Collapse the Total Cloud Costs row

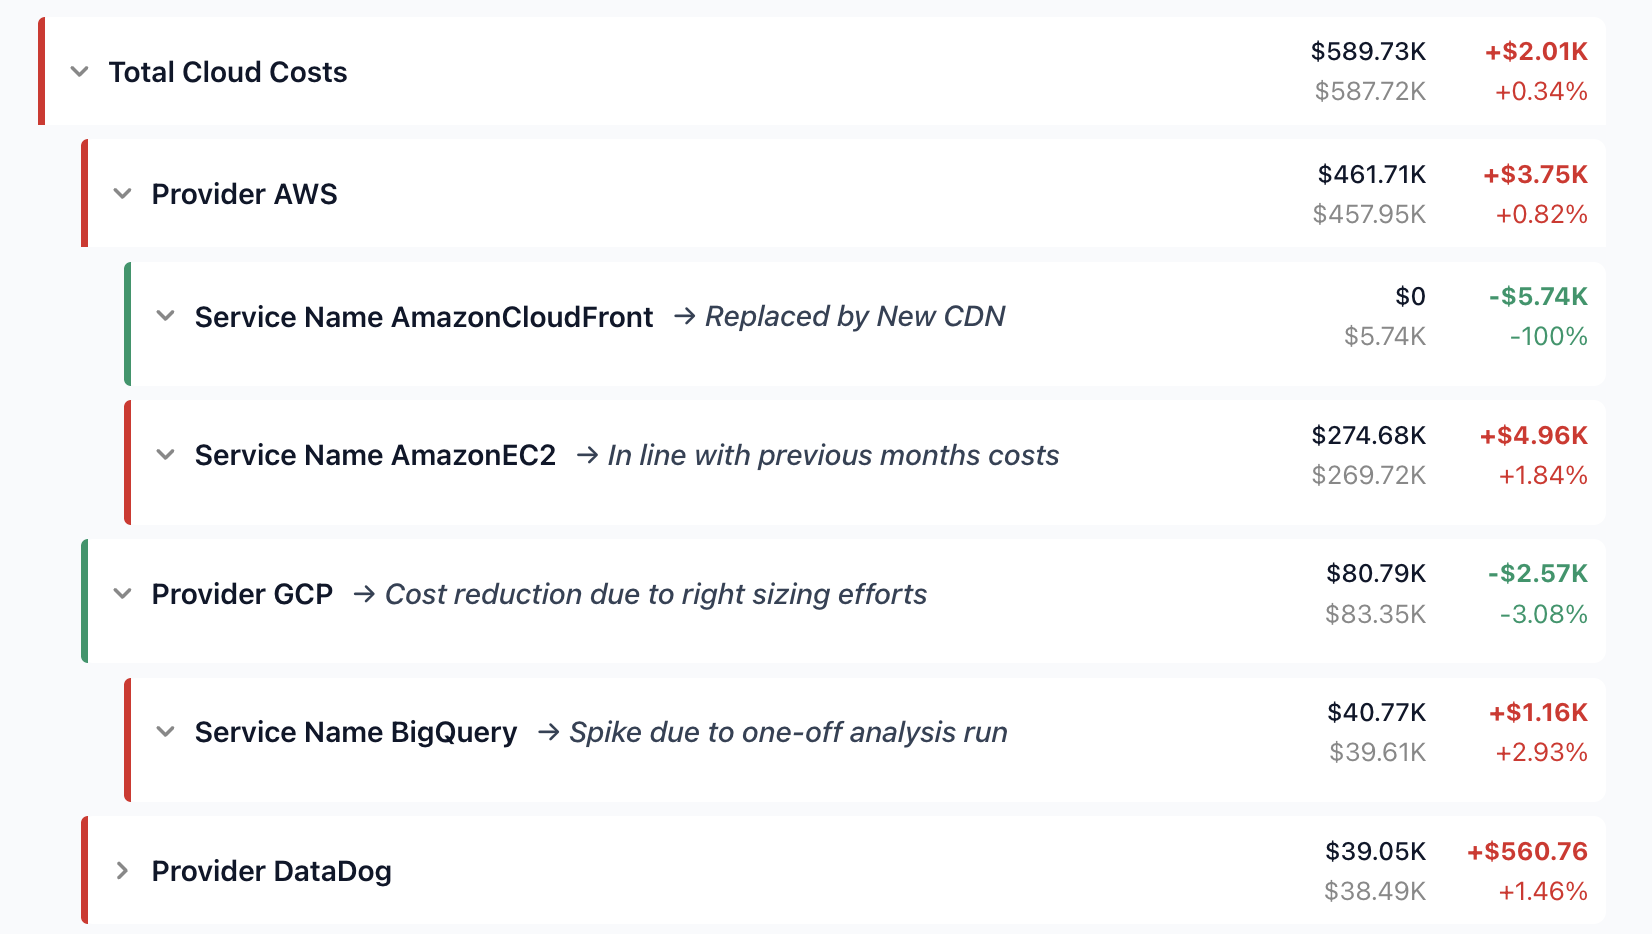pyautogui.click(x=80, y=71)
